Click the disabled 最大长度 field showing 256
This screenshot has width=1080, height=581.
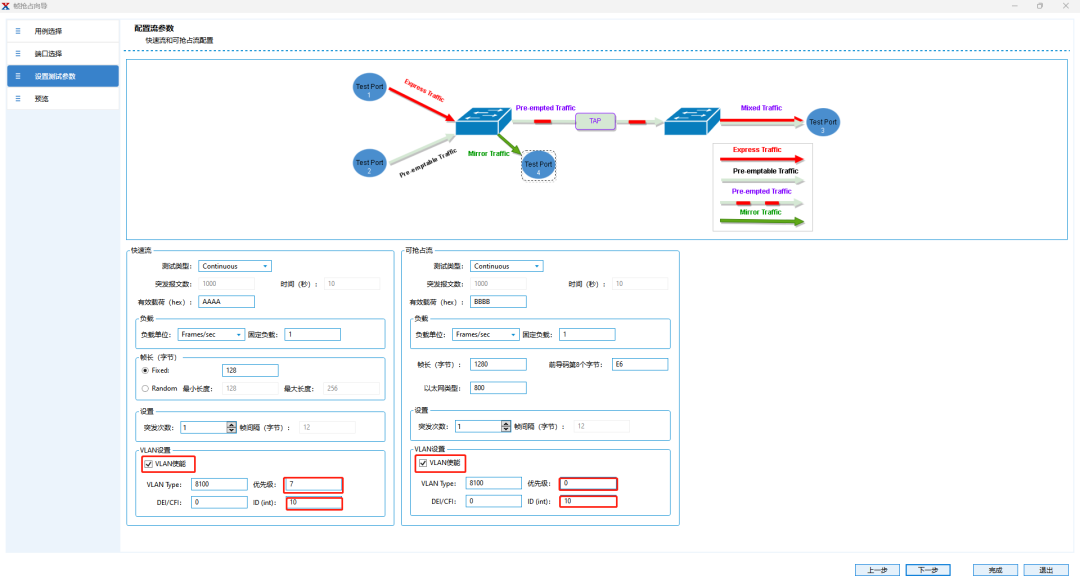tap(351, 388)
